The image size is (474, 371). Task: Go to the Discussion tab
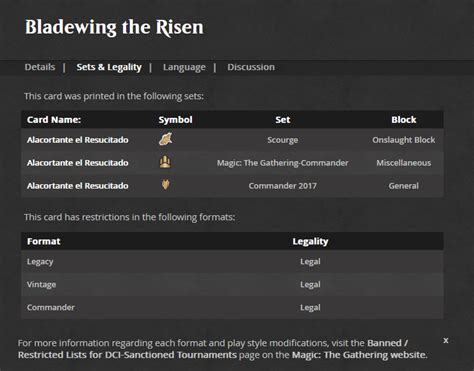point(251,67)
